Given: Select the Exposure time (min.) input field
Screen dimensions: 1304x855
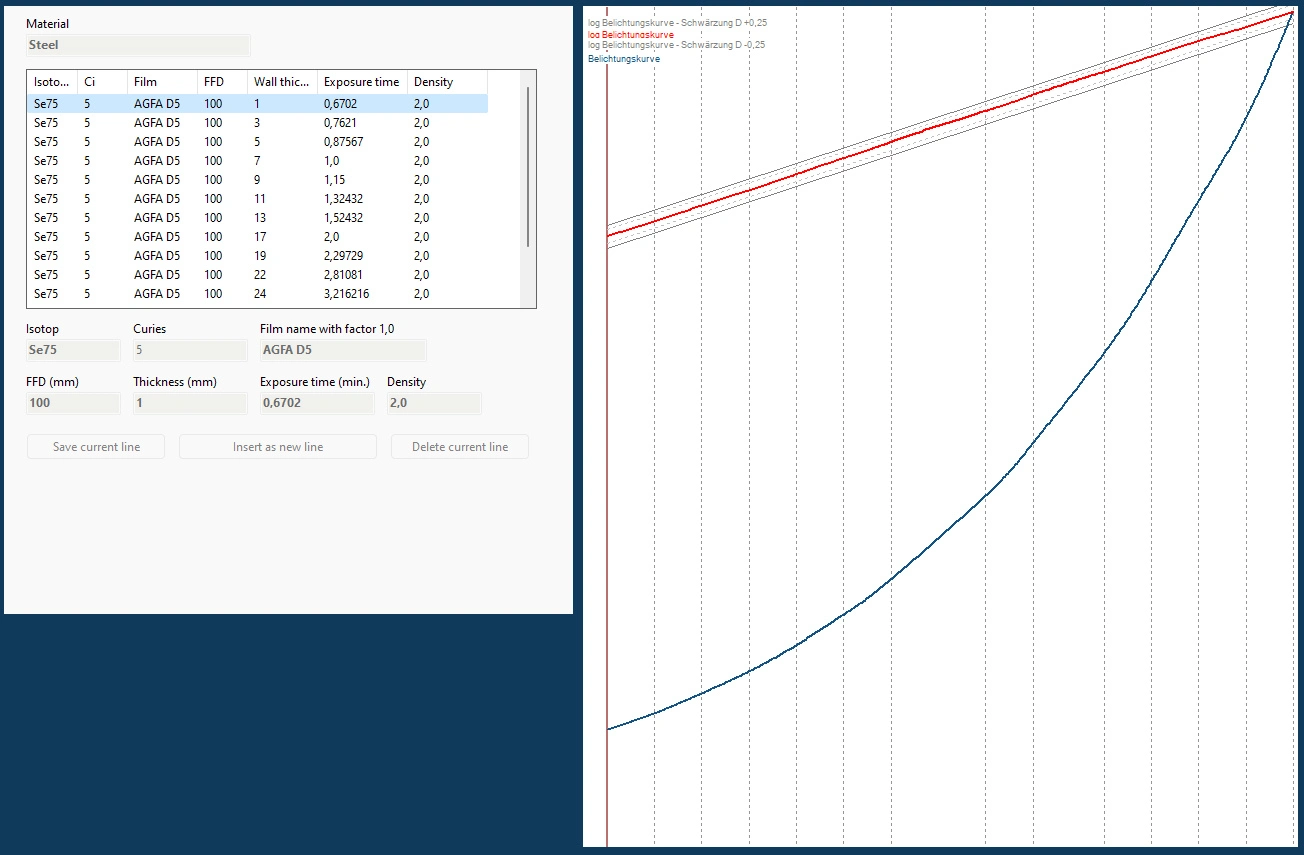Looking at the screenshot, I should click(315, 403).
